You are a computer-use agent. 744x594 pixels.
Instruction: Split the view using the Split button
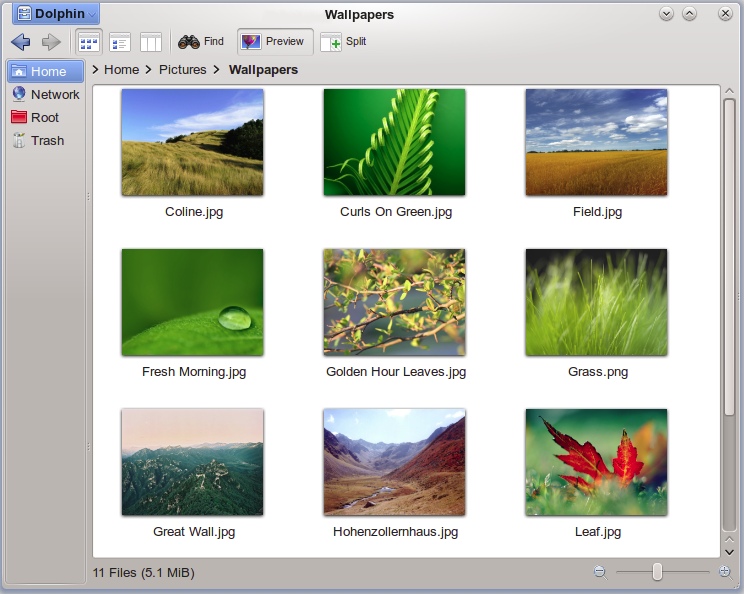(x=344, y=42)
